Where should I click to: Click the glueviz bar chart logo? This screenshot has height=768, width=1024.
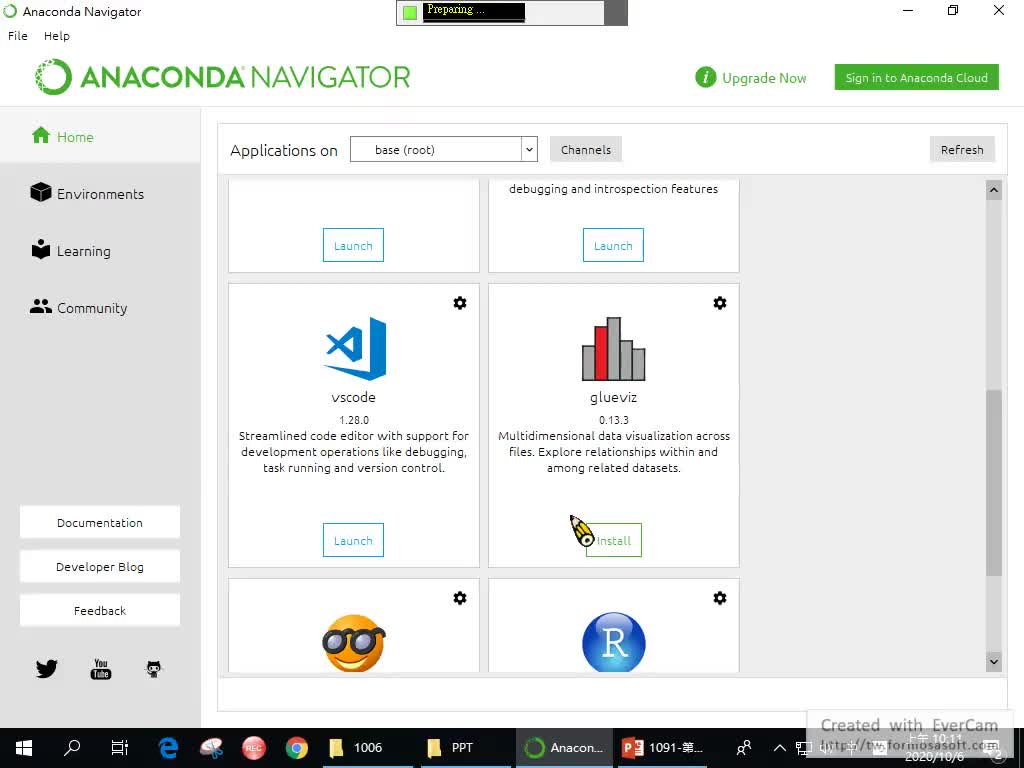(x=613, y=349)
